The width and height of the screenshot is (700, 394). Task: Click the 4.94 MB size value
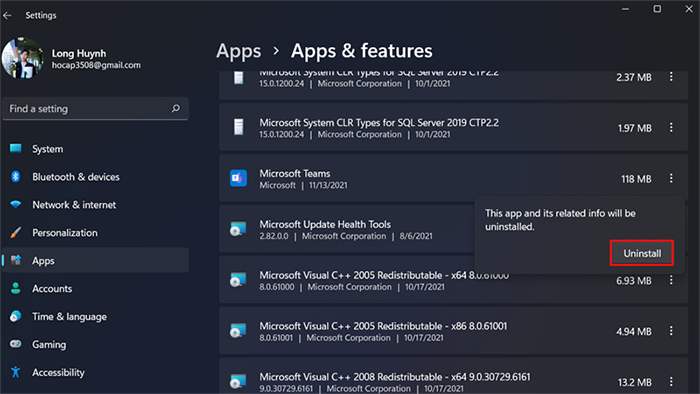click(x=634, y=332)
